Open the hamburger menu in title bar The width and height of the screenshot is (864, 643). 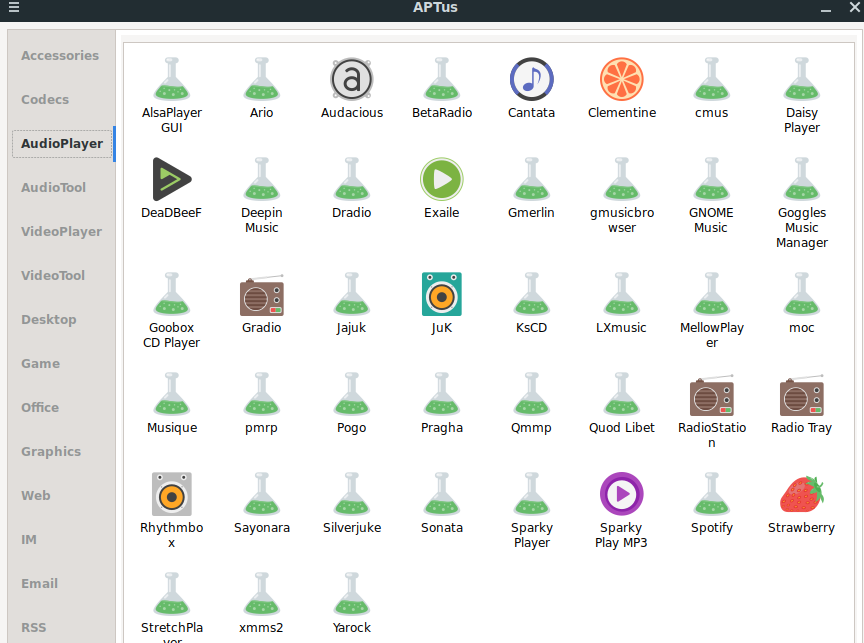tap(14, 7)
